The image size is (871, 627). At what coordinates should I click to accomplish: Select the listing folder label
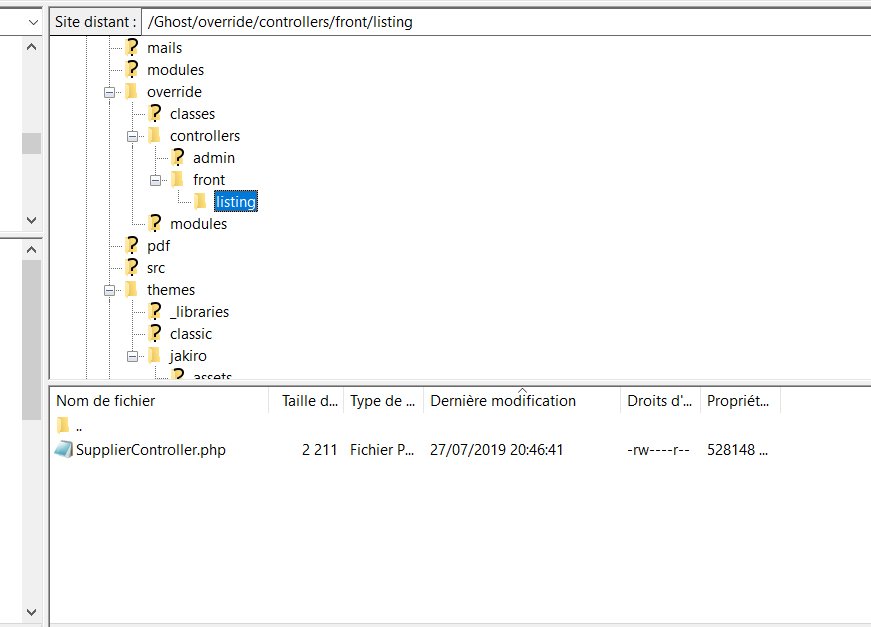click(236, 202)
